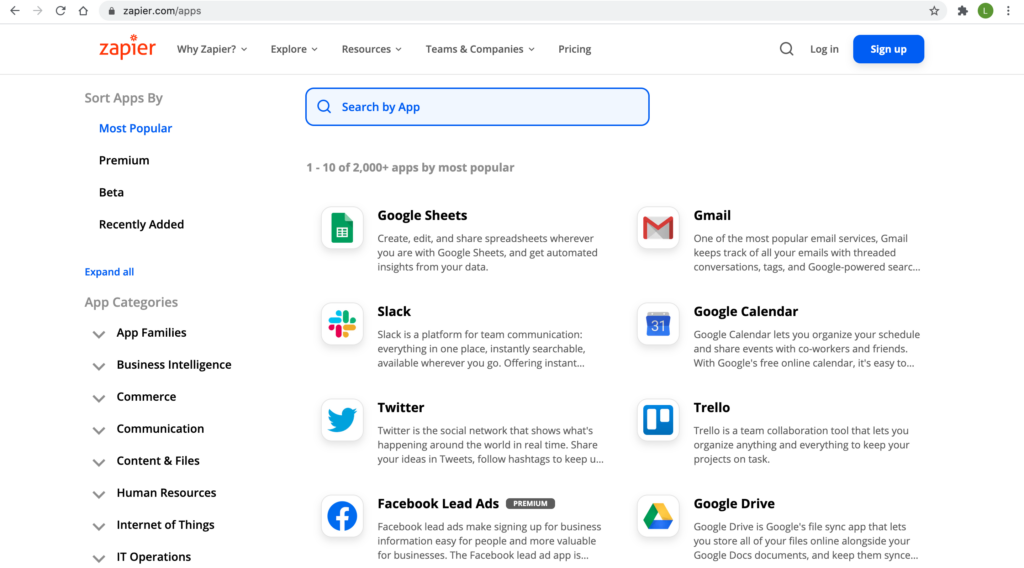Go to the Pricing page
This screenshot has width=1024, height=568.
click(574, 49)
